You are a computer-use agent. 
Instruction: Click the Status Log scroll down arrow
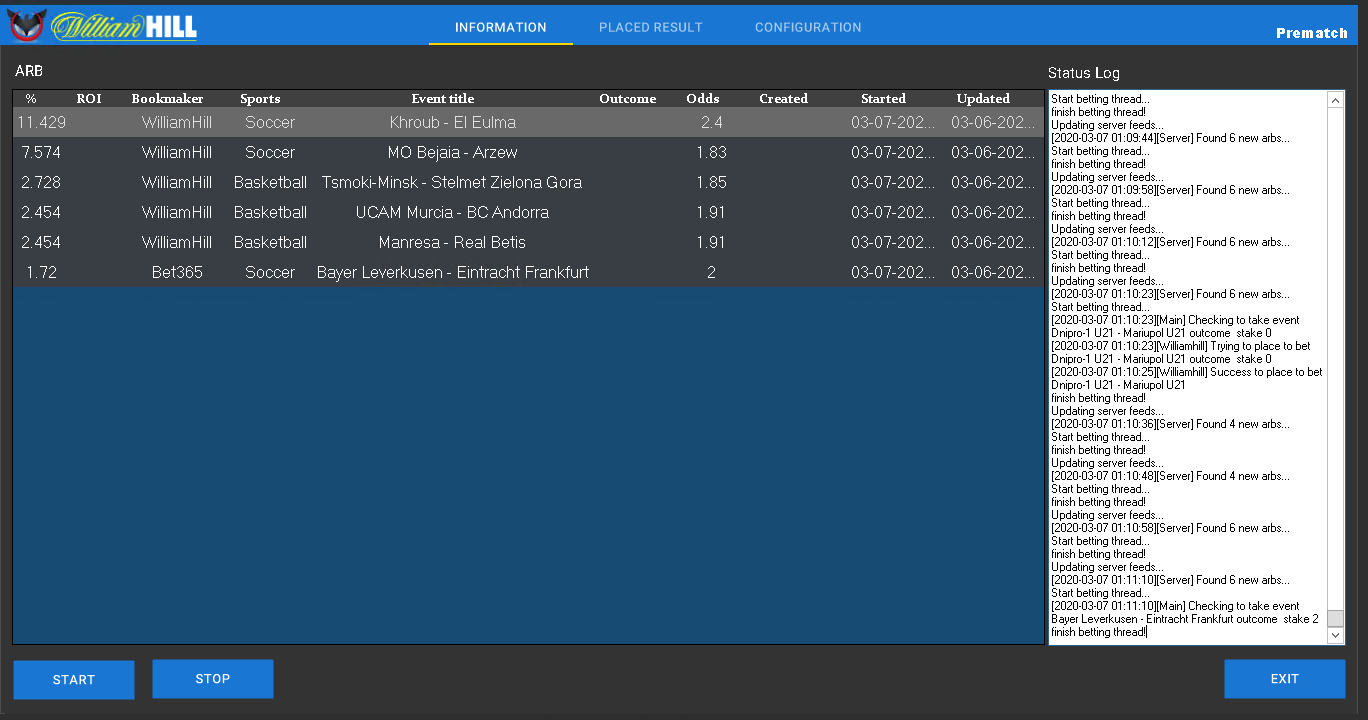point(1336,635)
